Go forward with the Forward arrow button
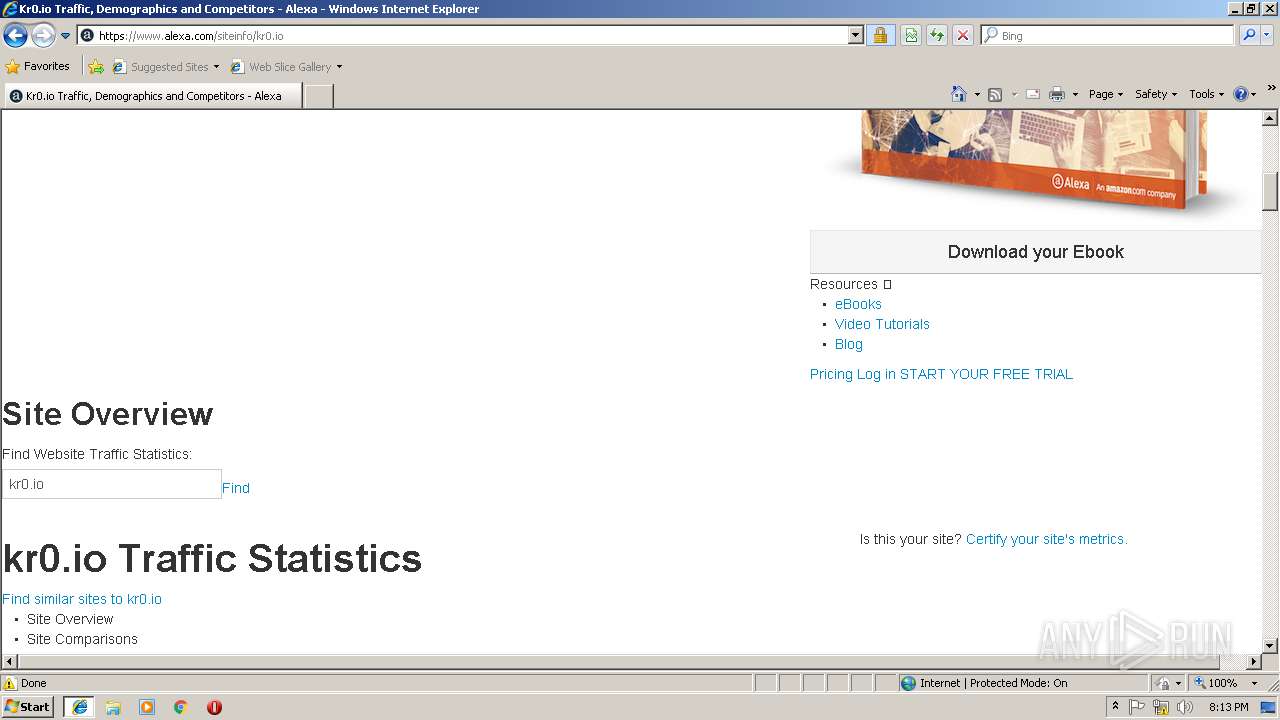 tap(43, 36)
